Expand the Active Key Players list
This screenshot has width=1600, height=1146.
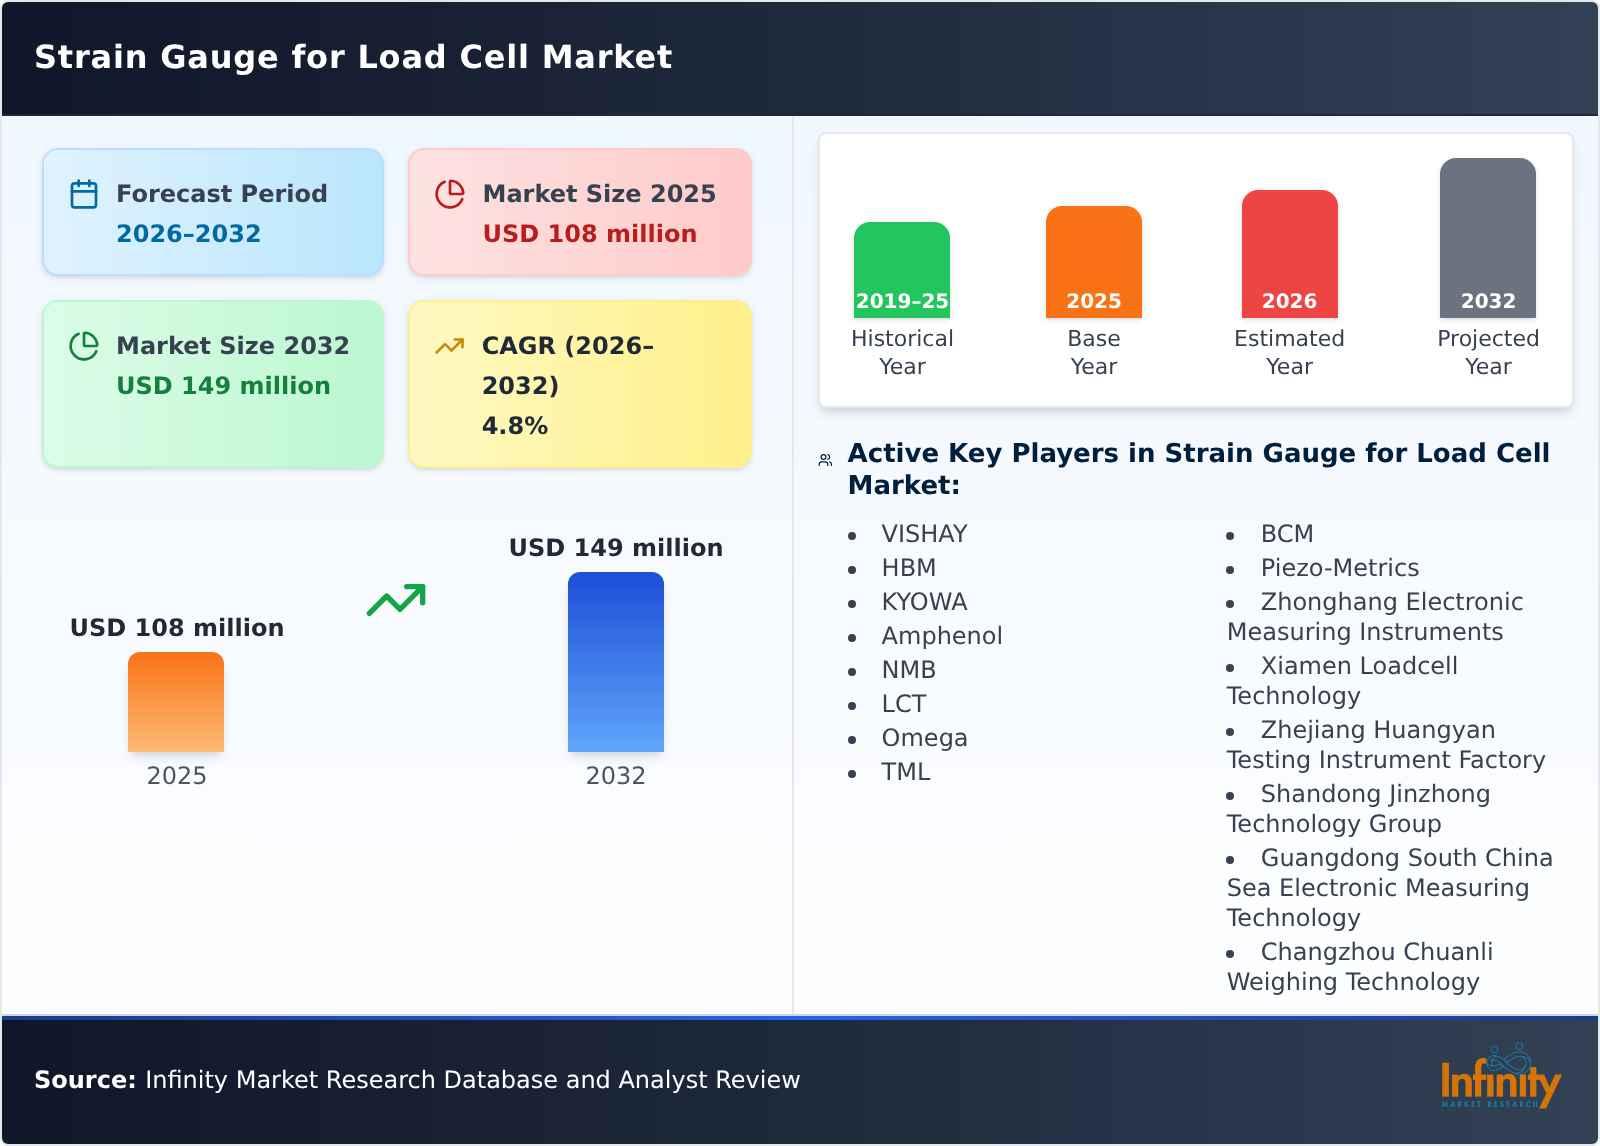coord(1198,470)
